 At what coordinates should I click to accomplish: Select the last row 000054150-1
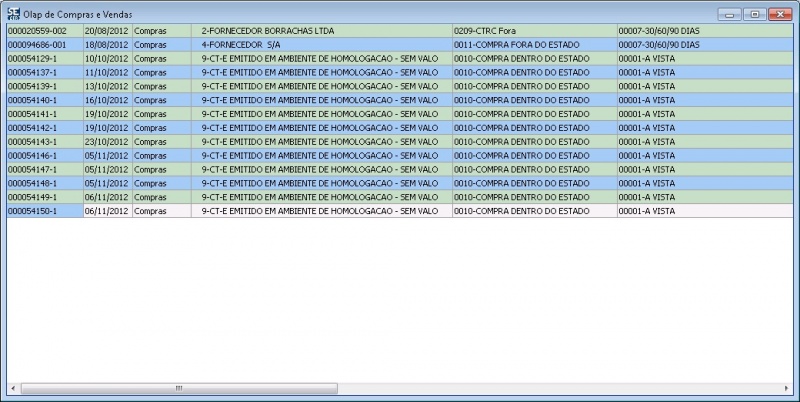[44, 211]
